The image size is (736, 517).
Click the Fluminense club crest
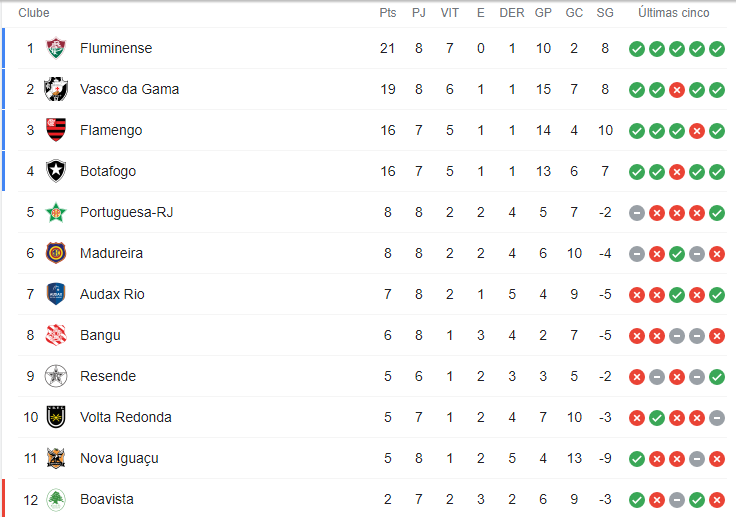[56, 48]
